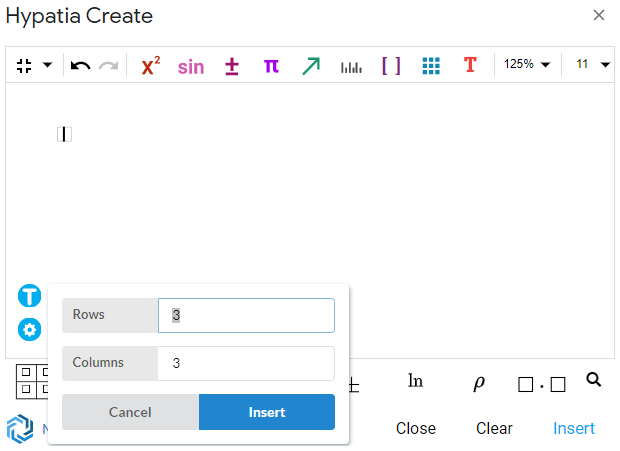The image size is (620, 451).
Task: Click the collapse/fullscreen exit icon
Action: (24, 65)
